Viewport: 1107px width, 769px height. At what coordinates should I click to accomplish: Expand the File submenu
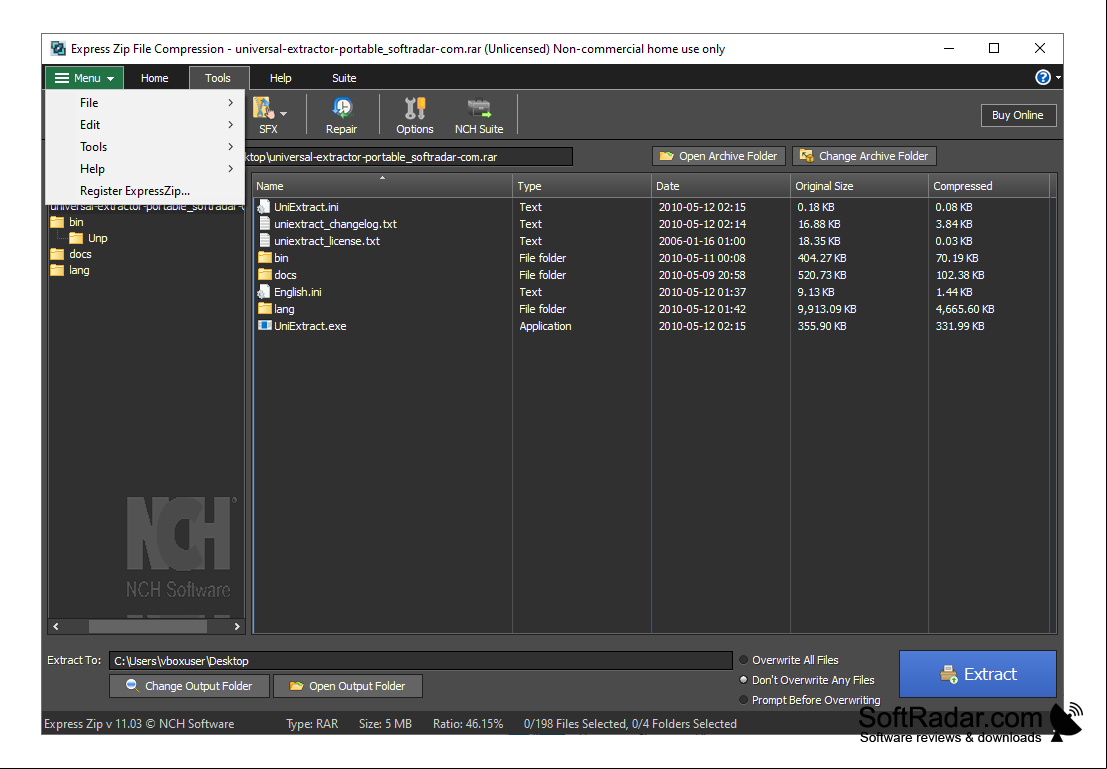tap(145, 103)
